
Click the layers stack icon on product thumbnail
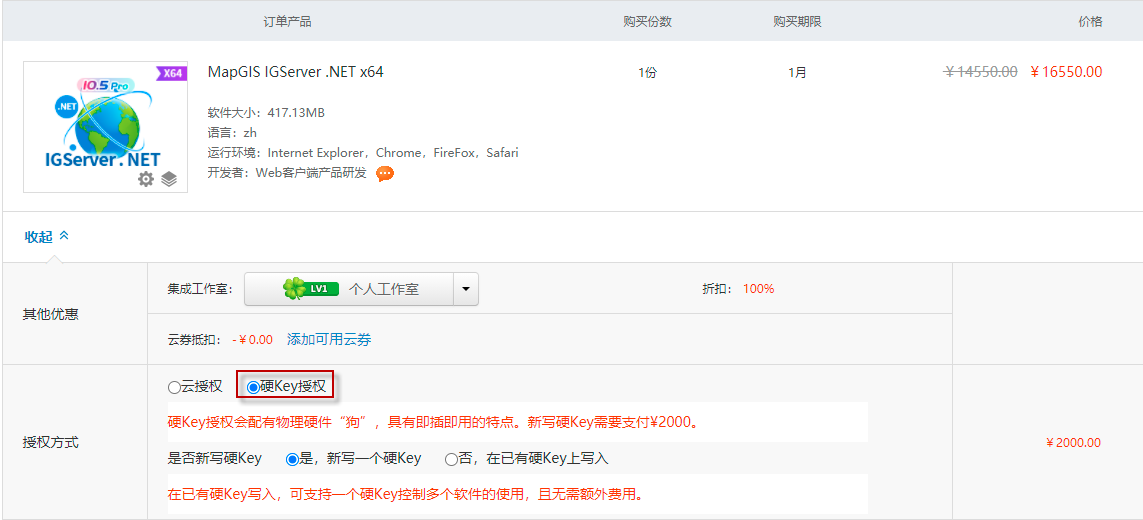point(169,179)
